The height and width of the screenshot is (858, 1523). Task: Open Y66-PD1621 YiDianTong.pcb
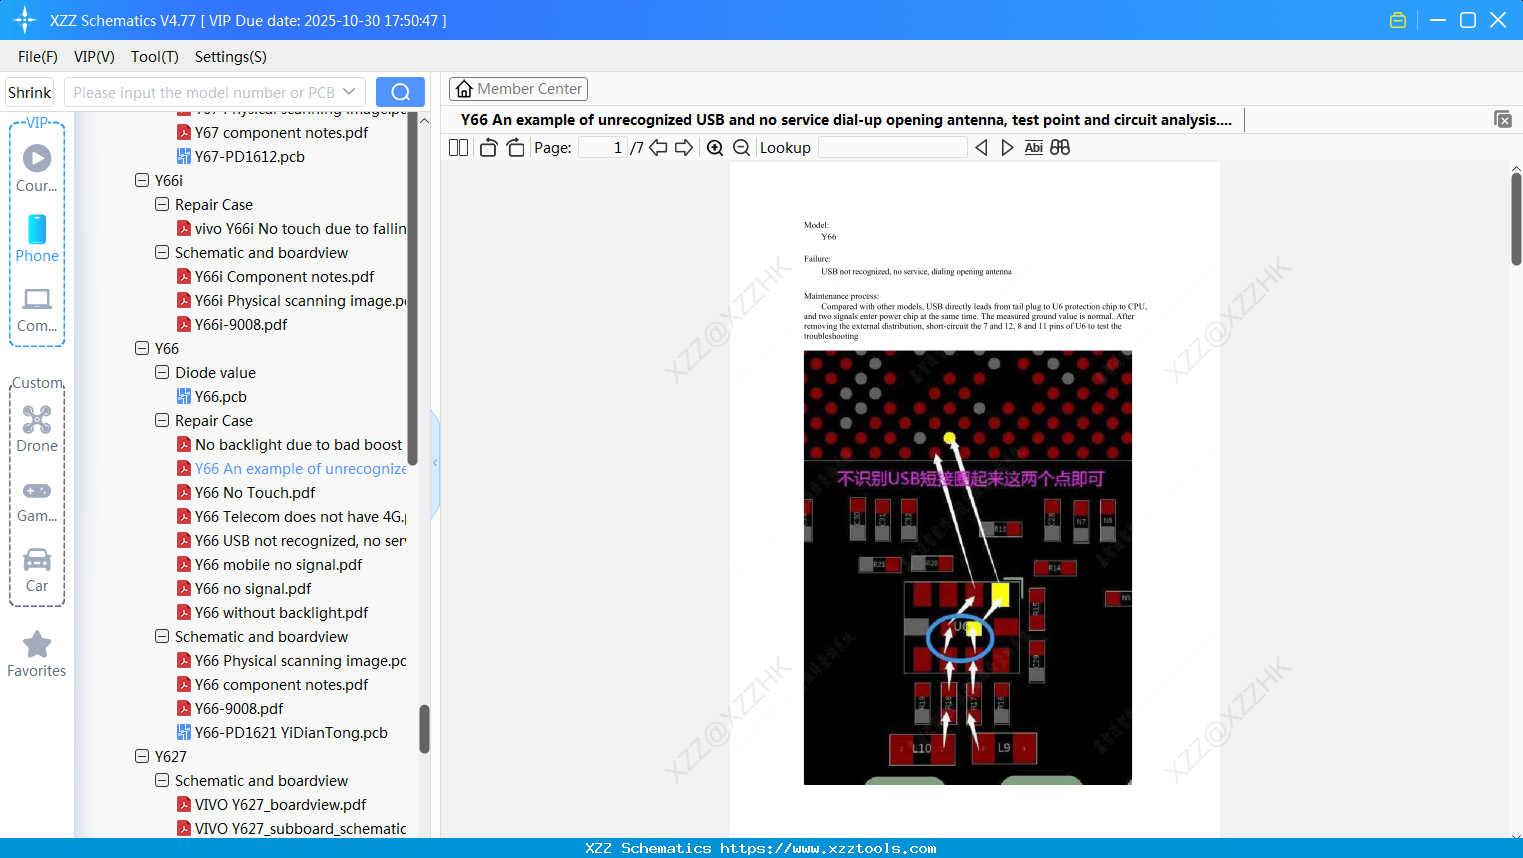[x=282, y=733]
